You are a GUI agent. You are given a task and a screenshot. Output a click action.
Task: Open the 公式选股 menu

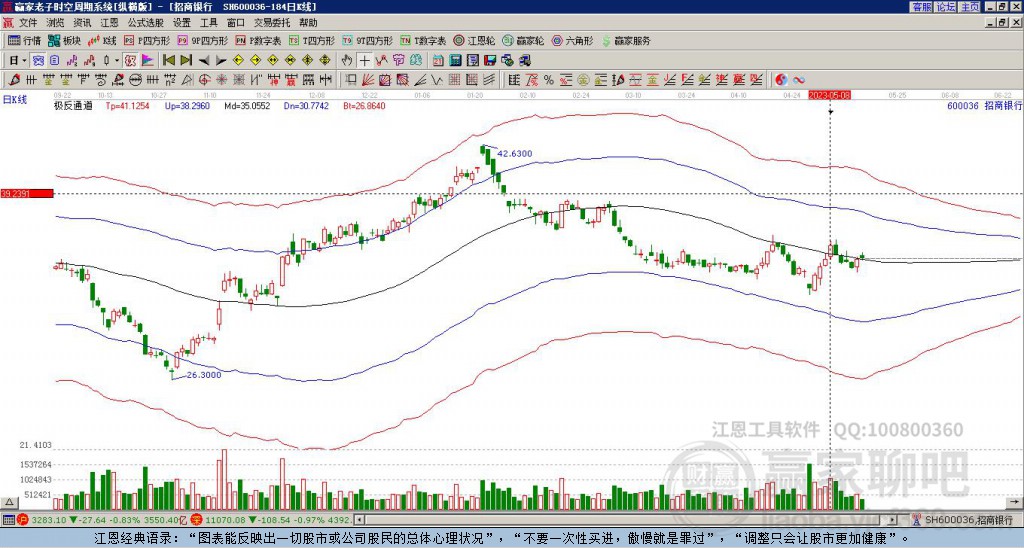146,23
